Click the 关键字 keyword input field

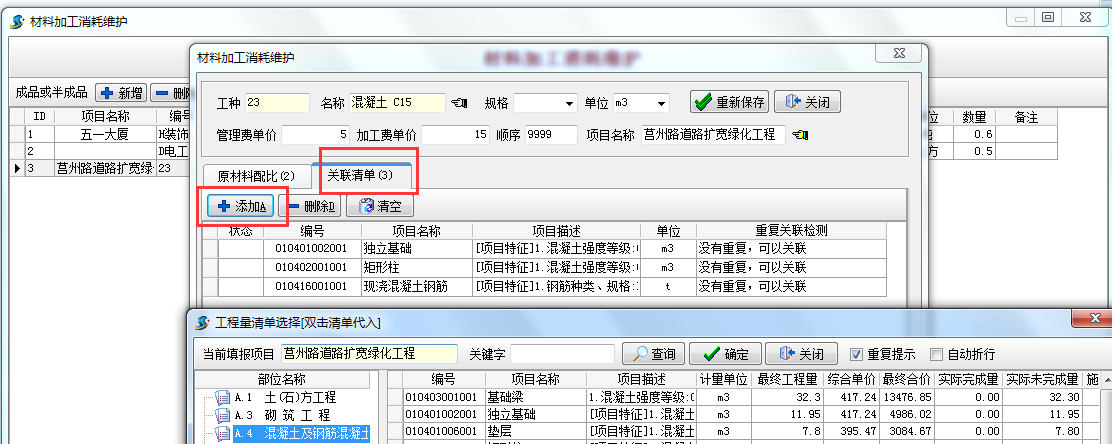coord(563,354)
